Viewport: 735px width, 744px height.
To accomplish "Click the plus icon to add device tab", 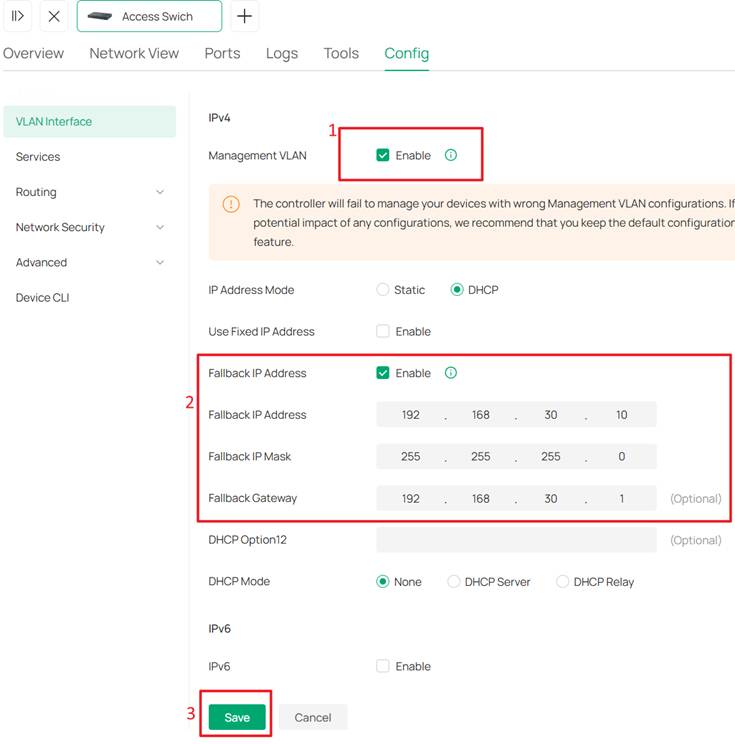I will pos(244,16).
